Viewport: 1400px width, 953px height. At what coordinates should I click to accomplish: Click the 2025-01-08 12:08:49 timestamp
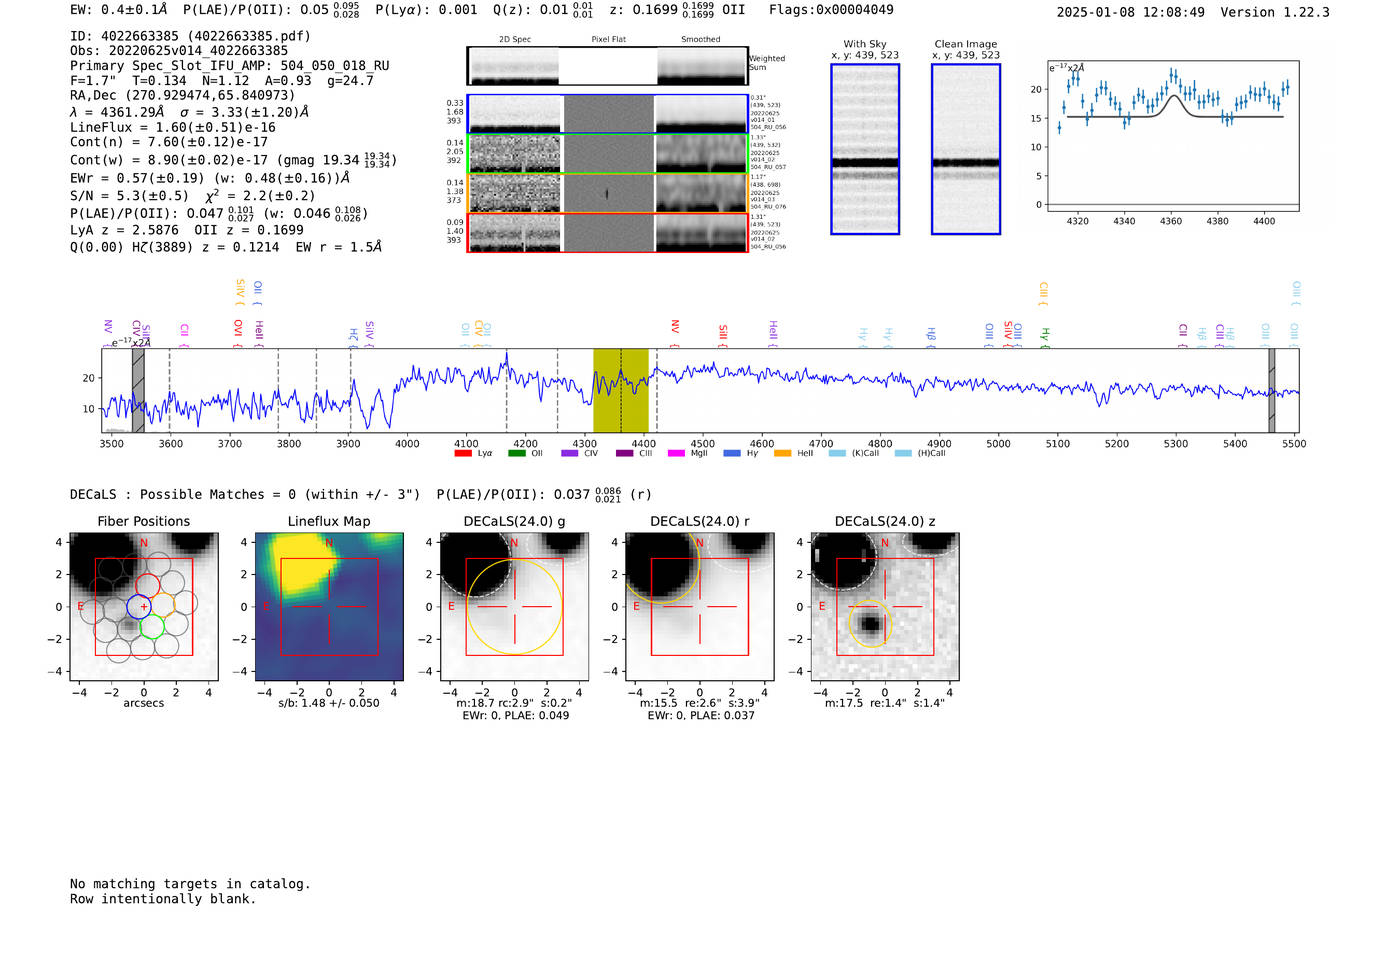(x=1131, y=12)
